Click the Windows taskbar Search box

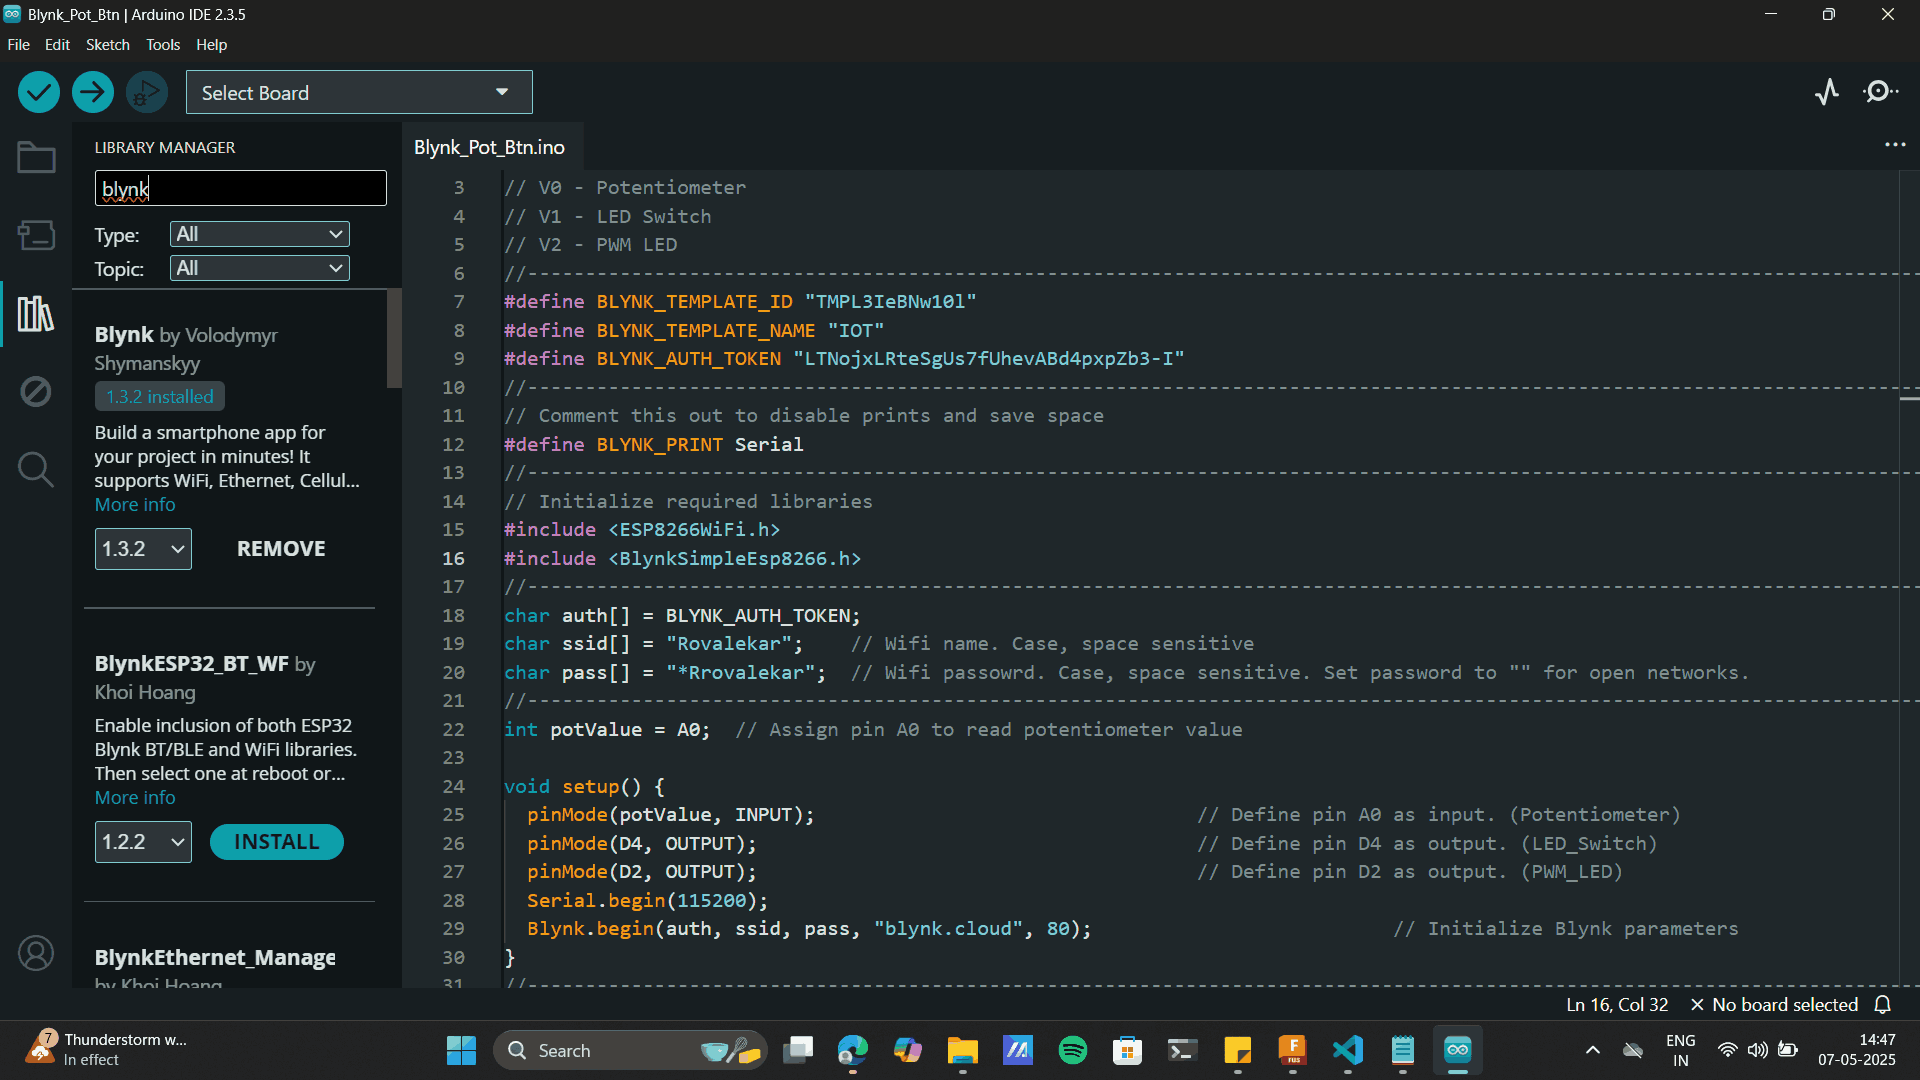tap(630, 1051)
